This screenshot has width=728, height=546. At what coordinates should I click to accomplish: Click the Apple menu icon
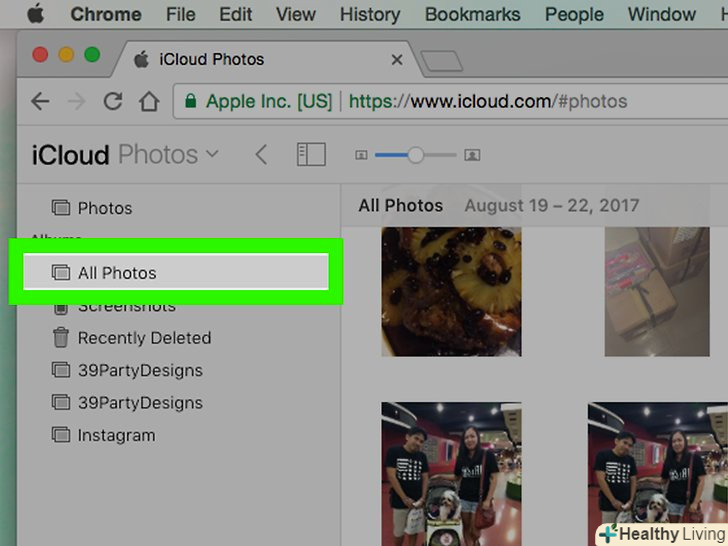pos(35,15)
